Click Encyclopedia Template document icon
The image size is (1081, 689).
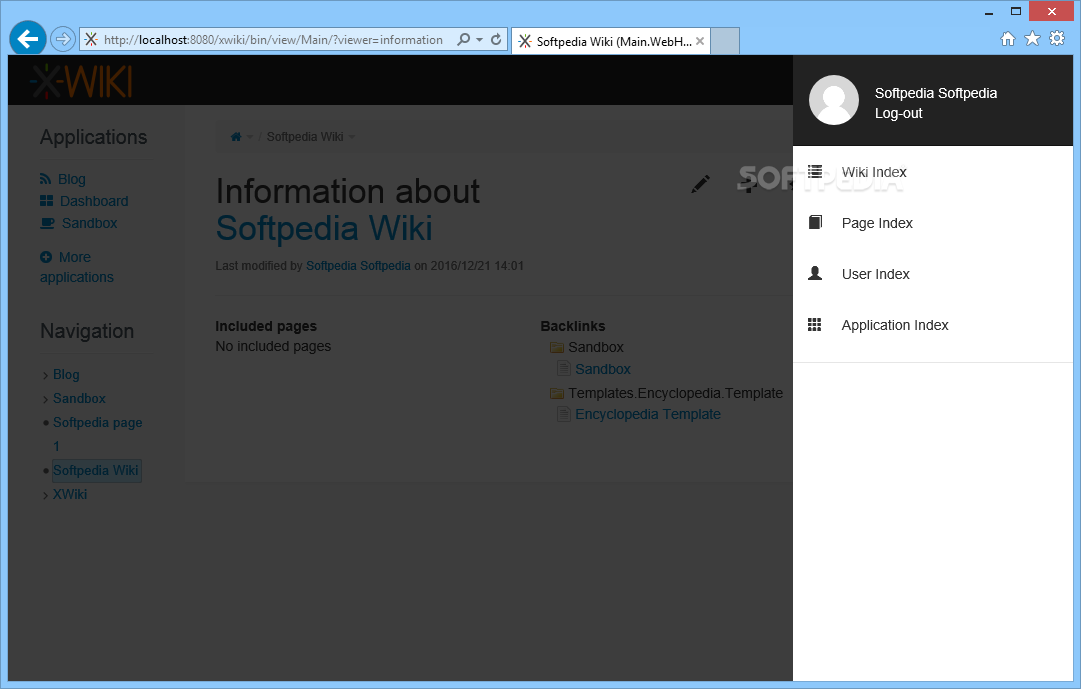pos(564,414)
